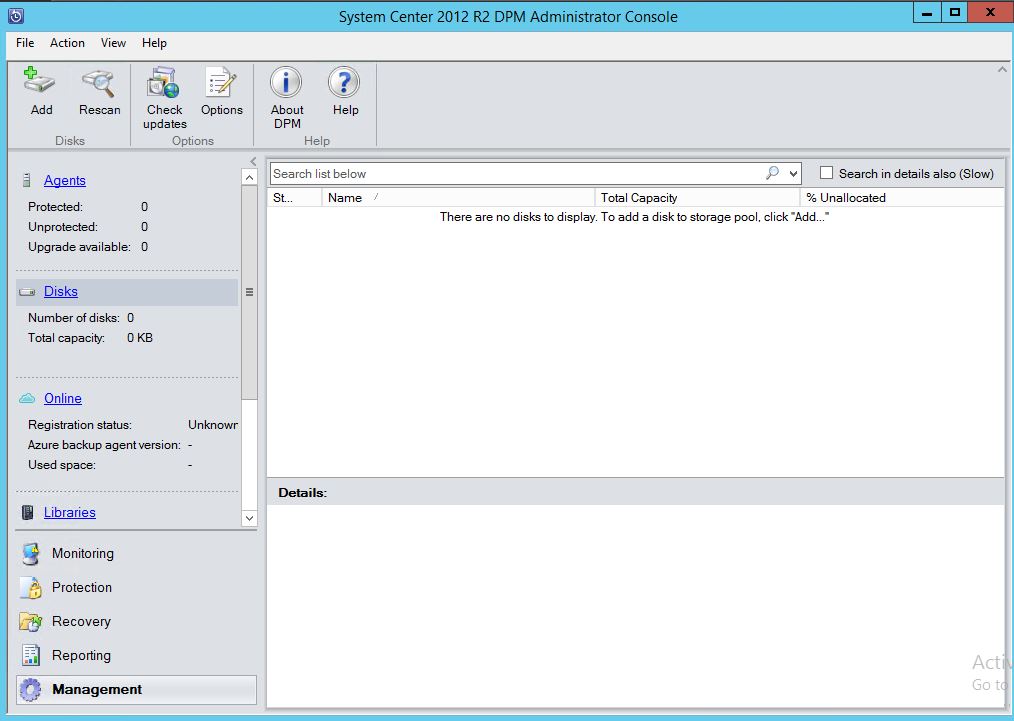Click the sidebar scroll up arrow
The height and width of the screenshot is (721, 1014).
tap(249, 177)
